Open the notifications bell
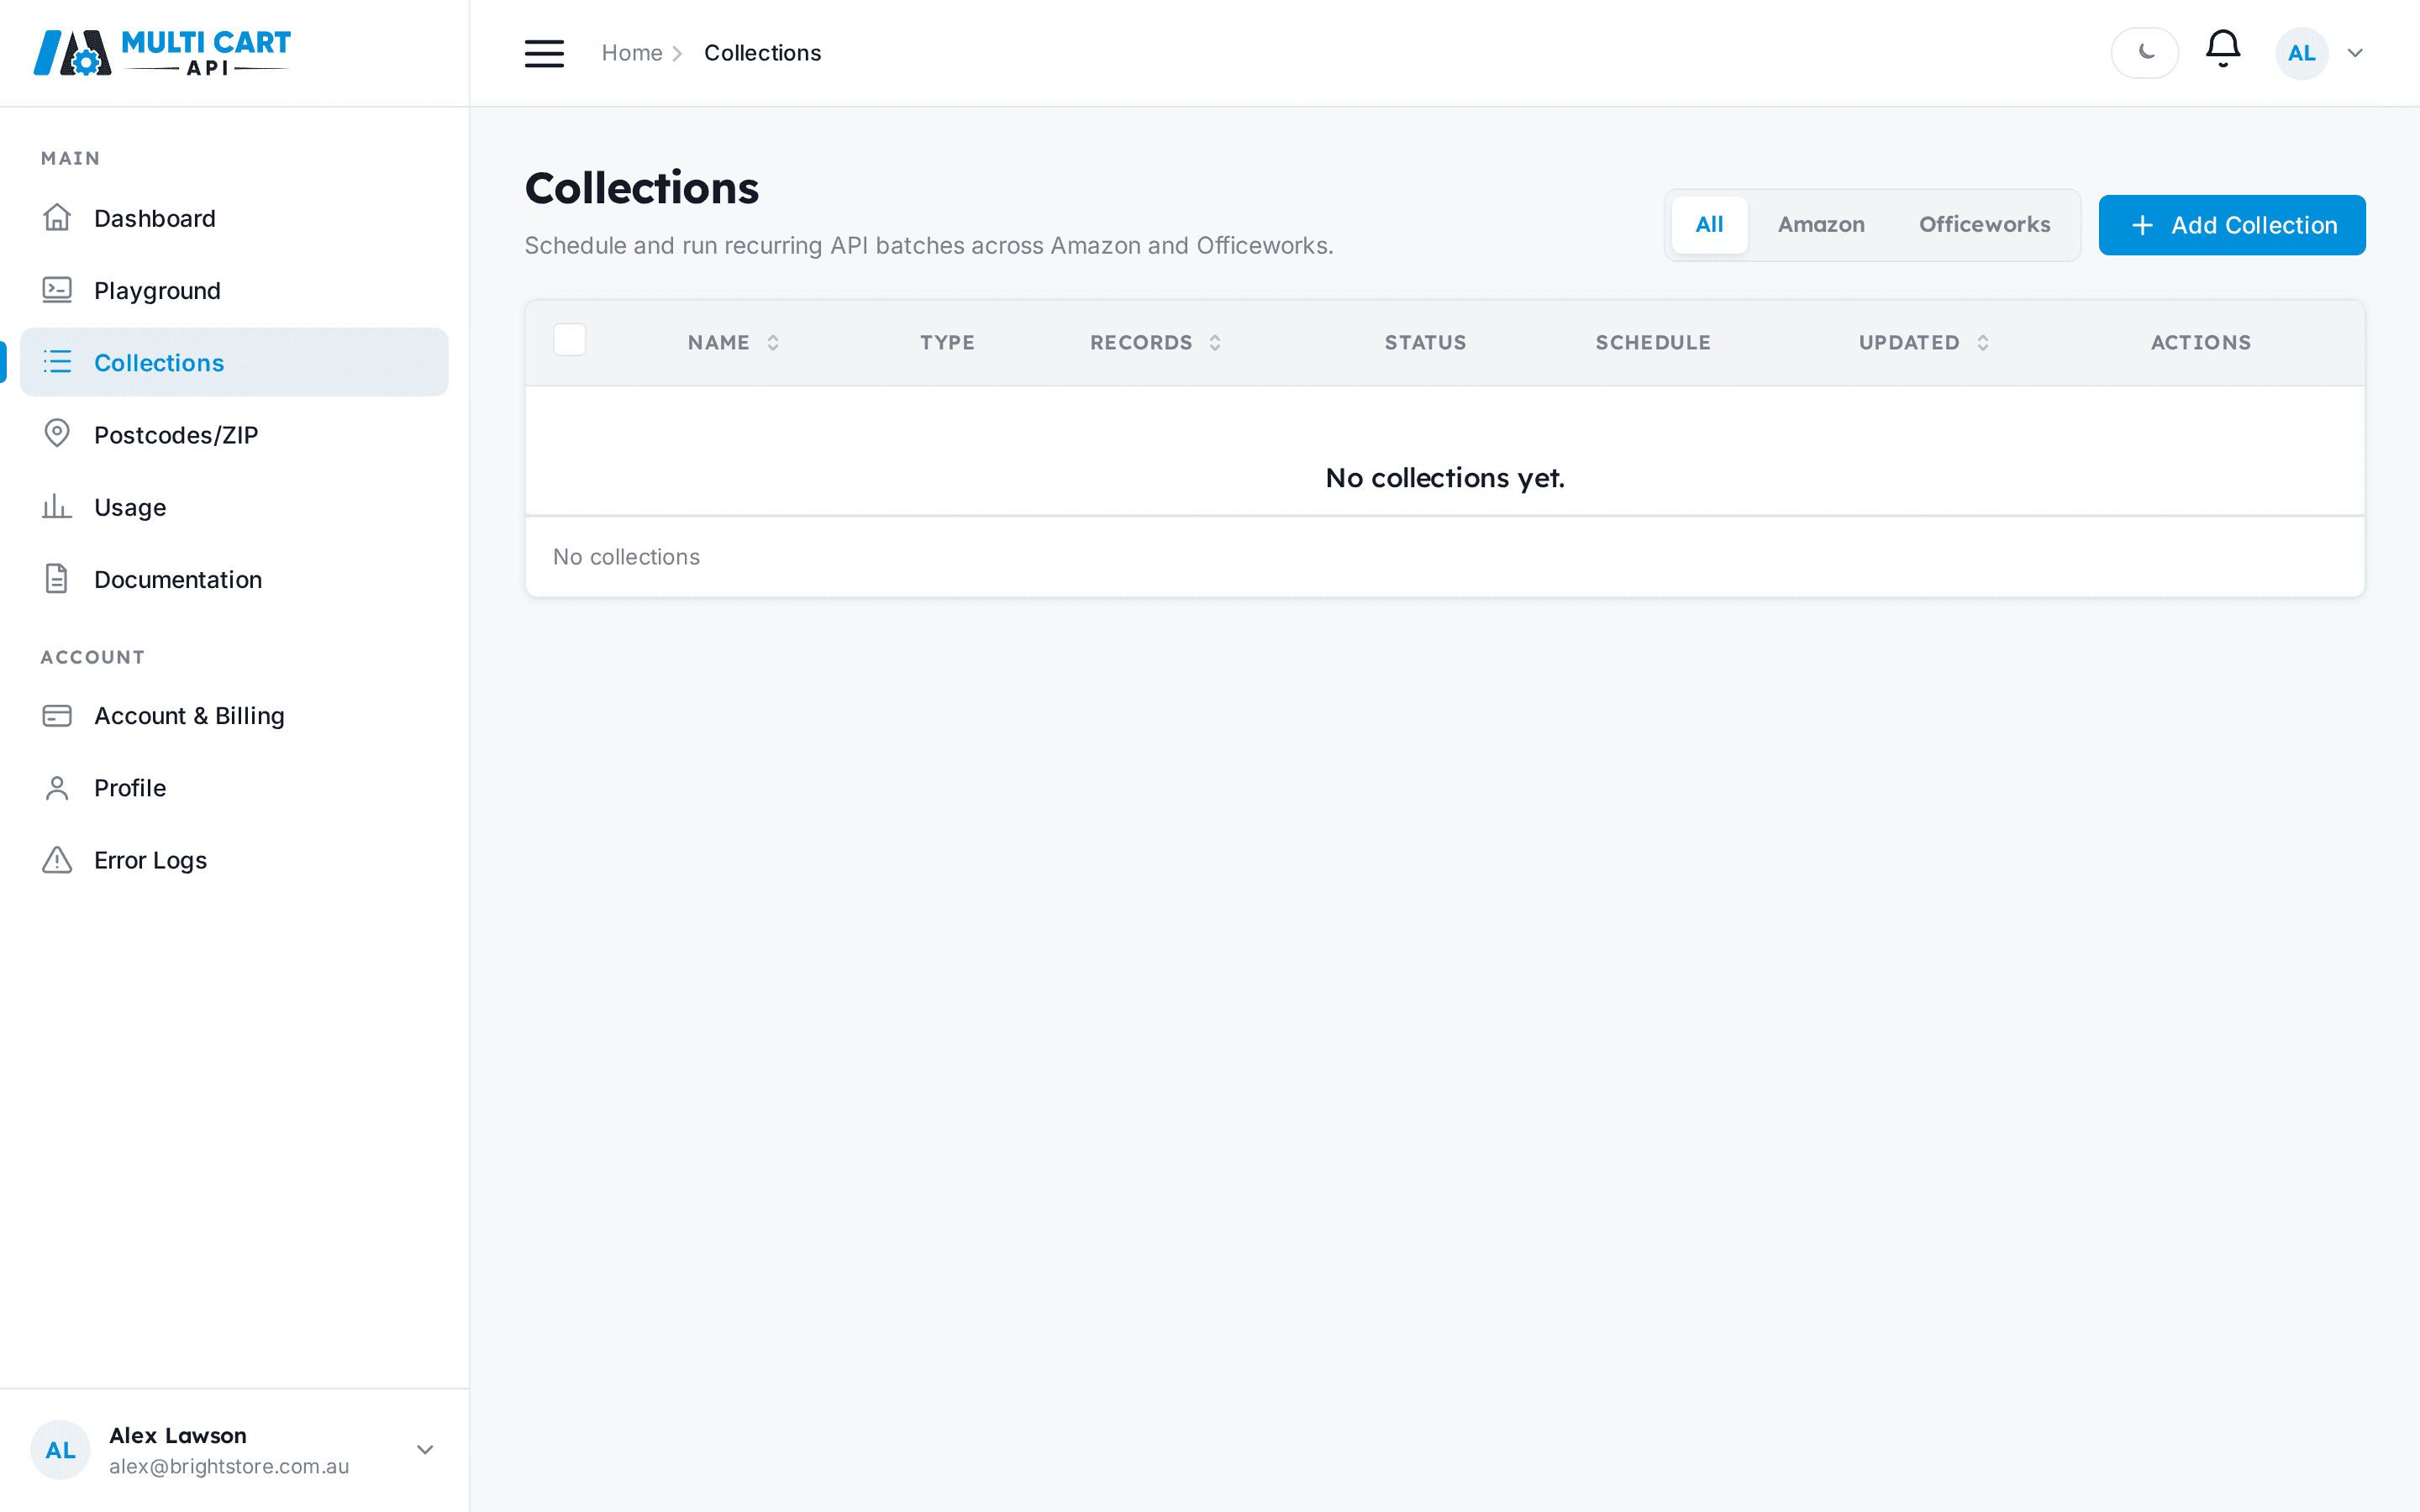Image resolution: width=2420 pixels, height=1512 pixels. click(x=2222, y=49)
